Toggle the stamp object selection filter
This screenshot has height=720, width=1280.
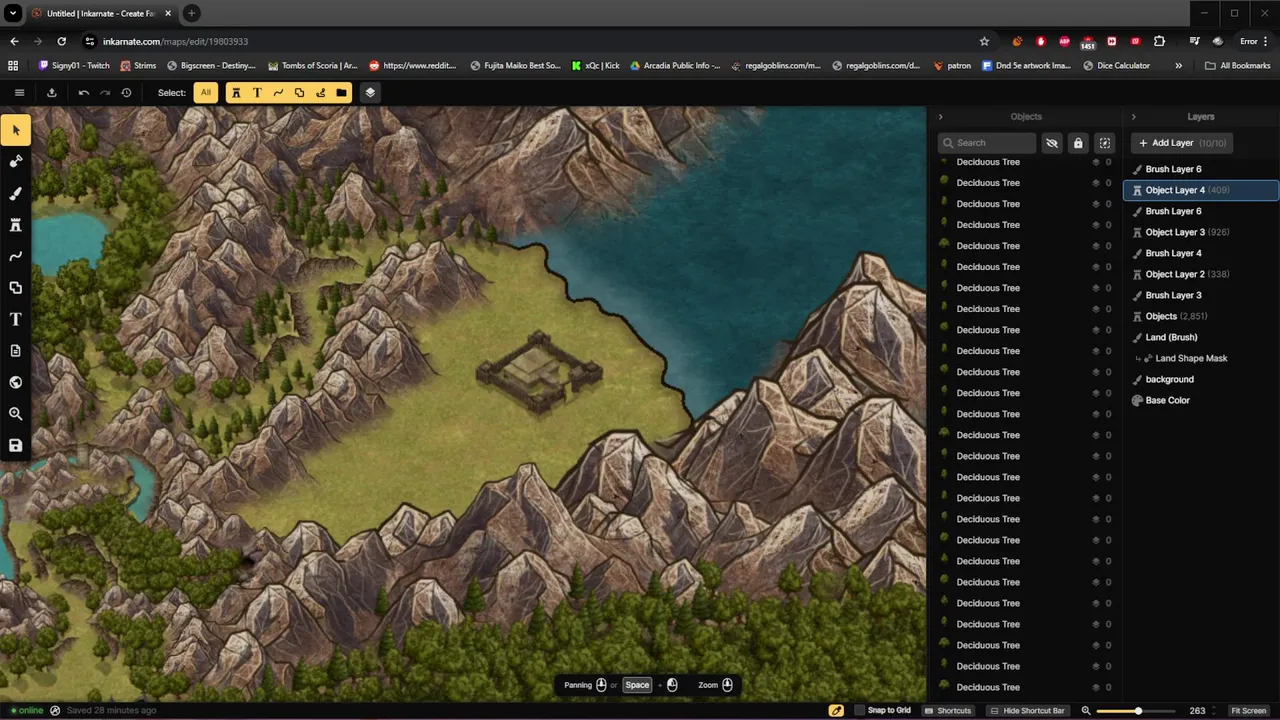(x=236, y=92)
